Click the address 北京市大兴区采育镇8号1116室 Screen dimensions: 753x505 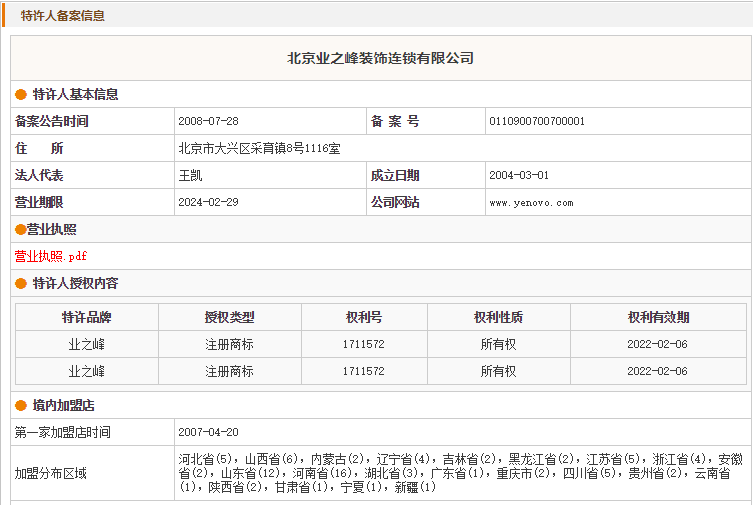pos(259,149)
